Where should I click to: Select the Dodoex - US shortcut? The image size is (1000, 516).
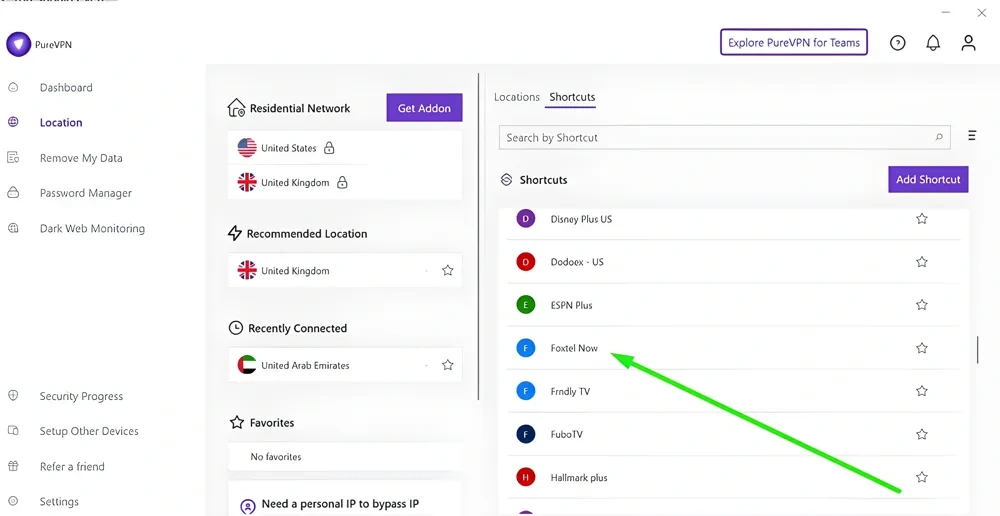point(733,262)
